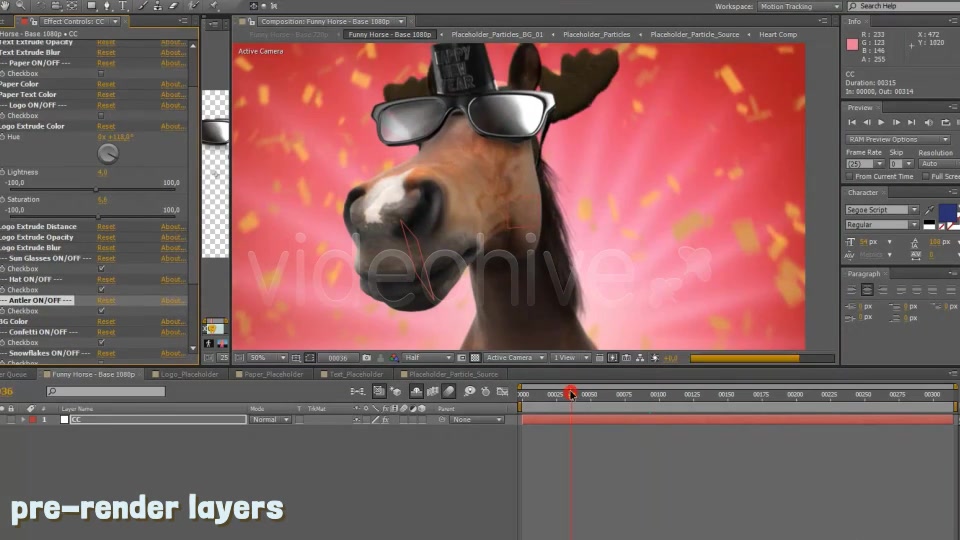The height and width of the screenshot is (540, 960).
Task: Uncheck the Sun Glasses ON/OFF checkbox
Action: [x=101, y=269]
